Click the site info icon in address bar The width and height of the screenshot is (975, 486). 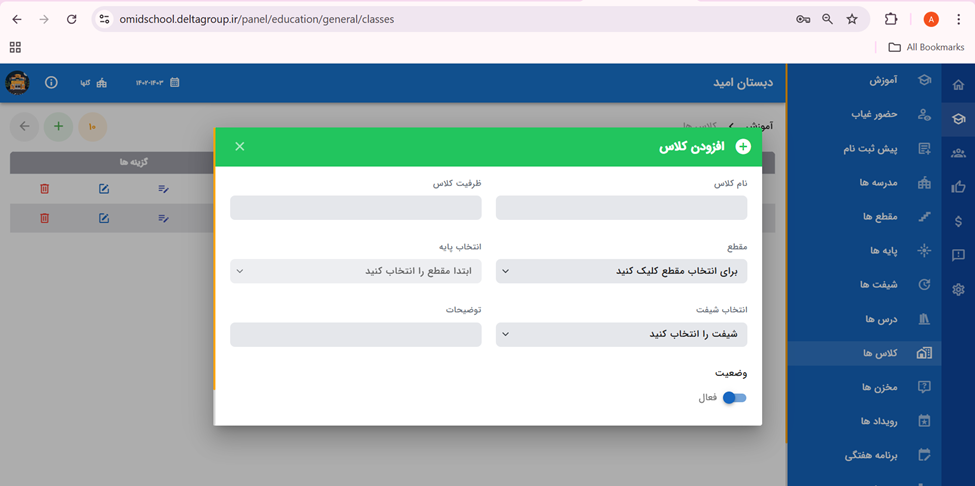[104, 19]
